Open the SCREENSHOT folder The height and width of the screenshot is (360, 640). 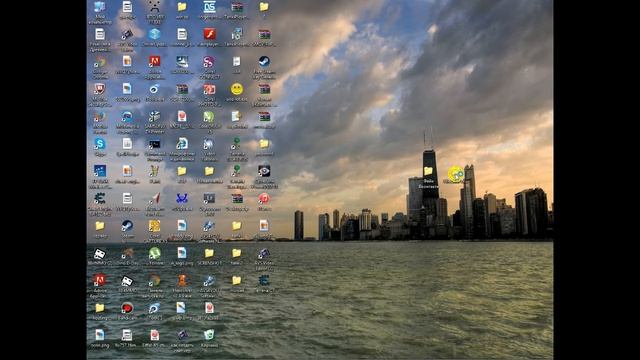tap(209, 253)
